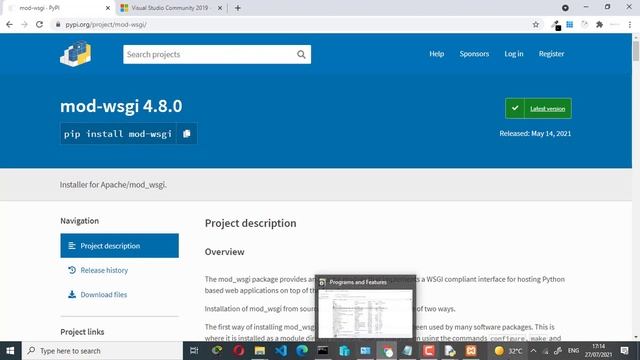Select Project description in Navigation
This screenshot has width=640, height=360.
pyautogui.click(x=120, y=246)
